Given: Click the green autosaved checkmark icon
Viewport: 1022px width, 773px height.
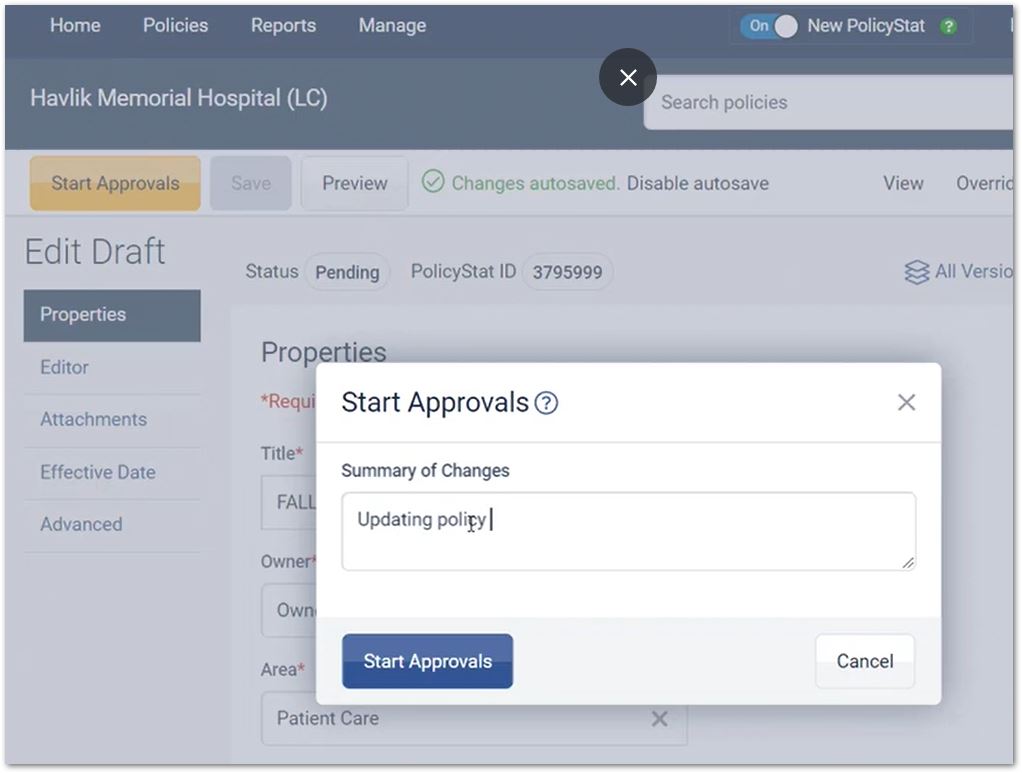Looking at the screenshot, I should (x=433, y=183).
